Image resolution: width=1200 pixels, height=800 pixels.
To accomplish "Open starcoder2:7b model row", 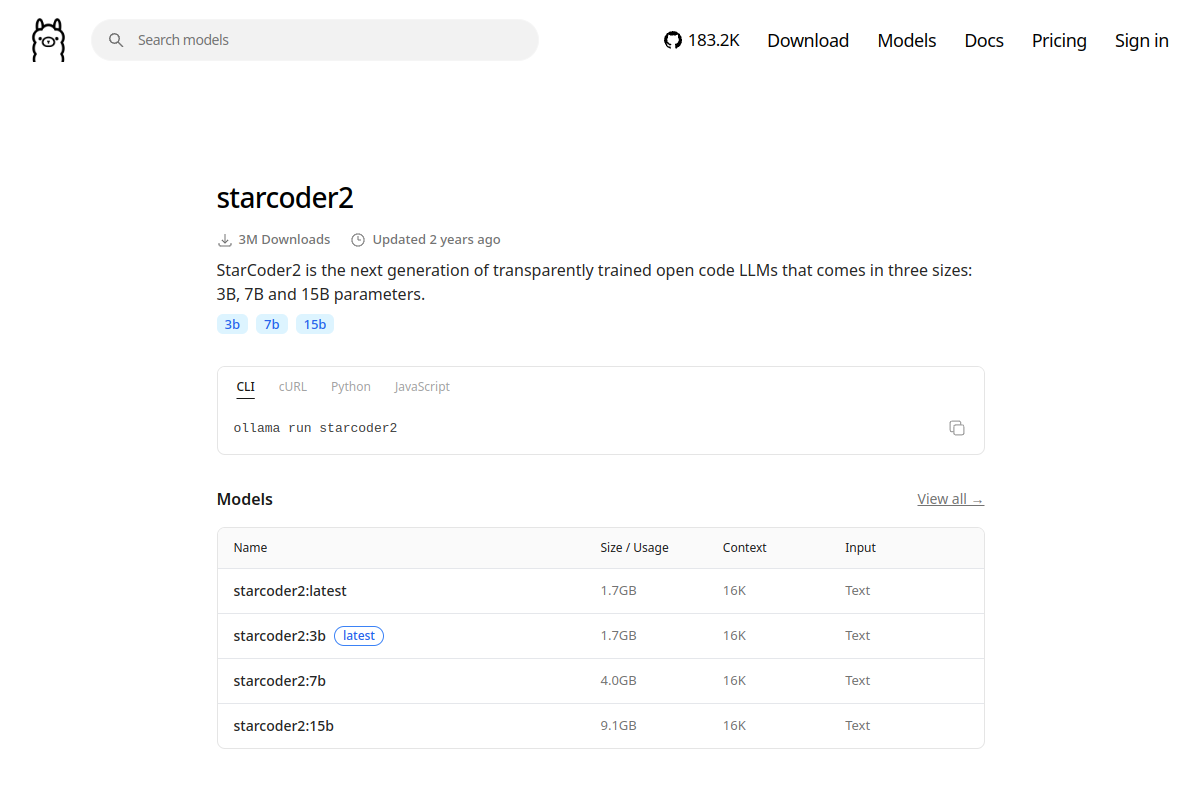I will (x=601, y=681).
